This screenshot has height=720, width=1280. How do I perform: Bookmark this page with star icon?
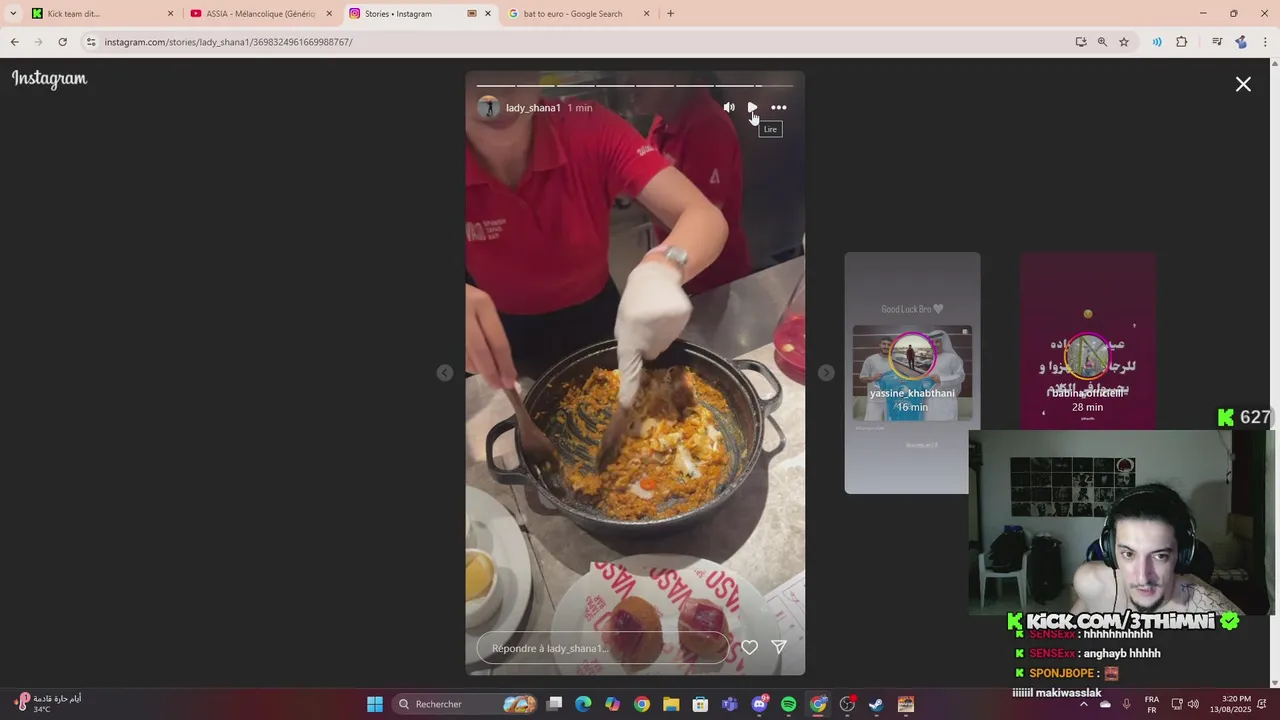tap(1124, 42)
